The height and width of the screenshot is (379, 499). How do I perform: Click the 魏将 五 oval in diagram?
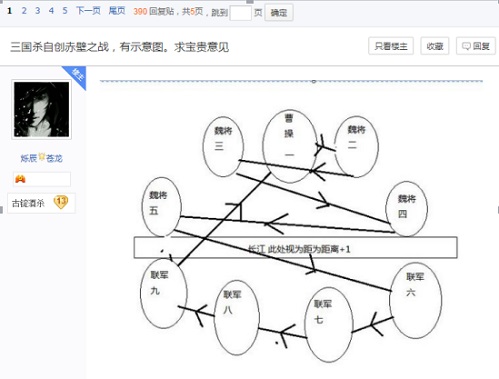tap(161, 206)
